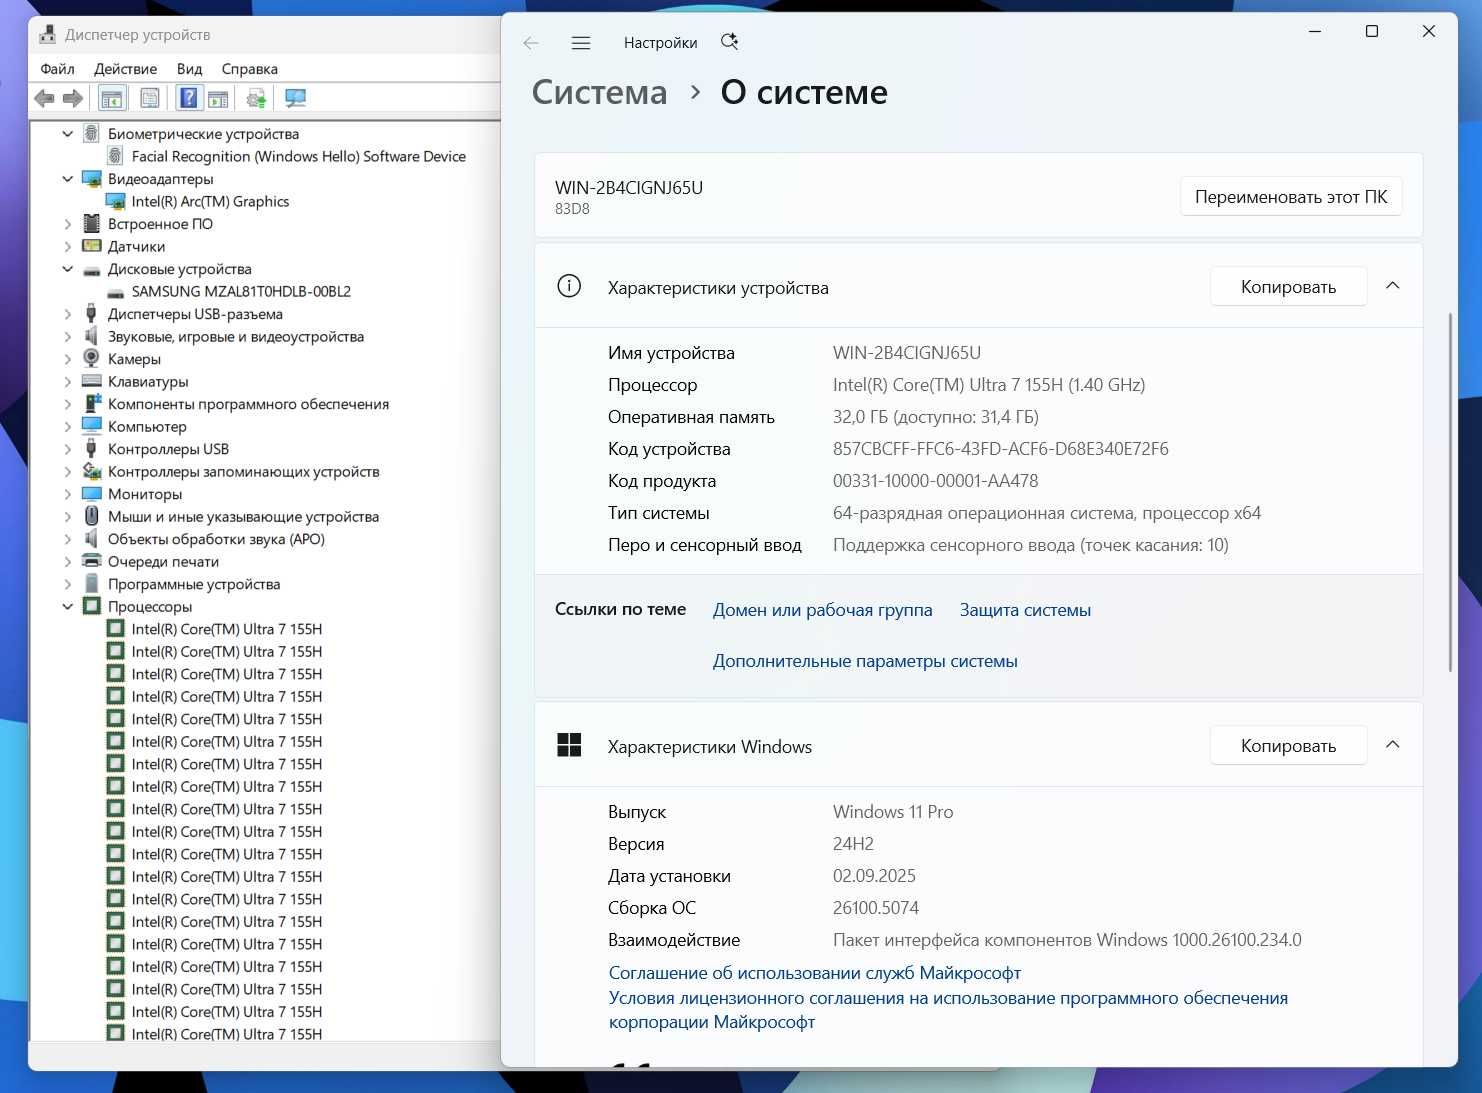This screenshot has width=1482, height=1093.
Task: Click the Настройки window vertical scrollbar
Action: (1450, 492)
